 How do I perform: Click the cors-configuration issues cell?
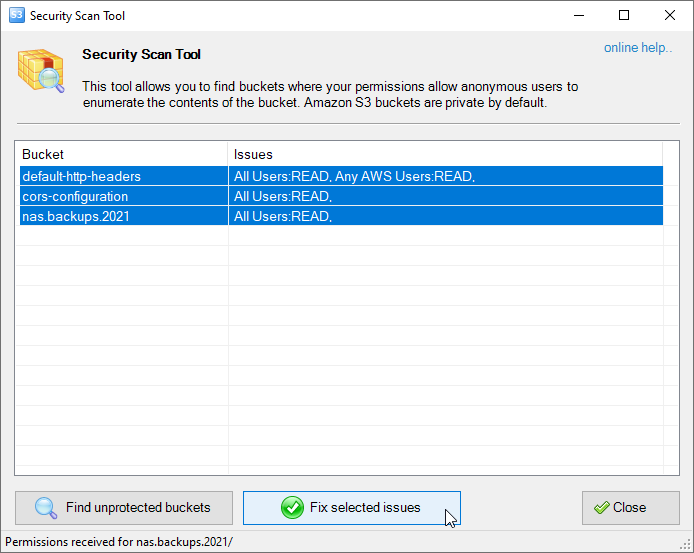point(446,196)
